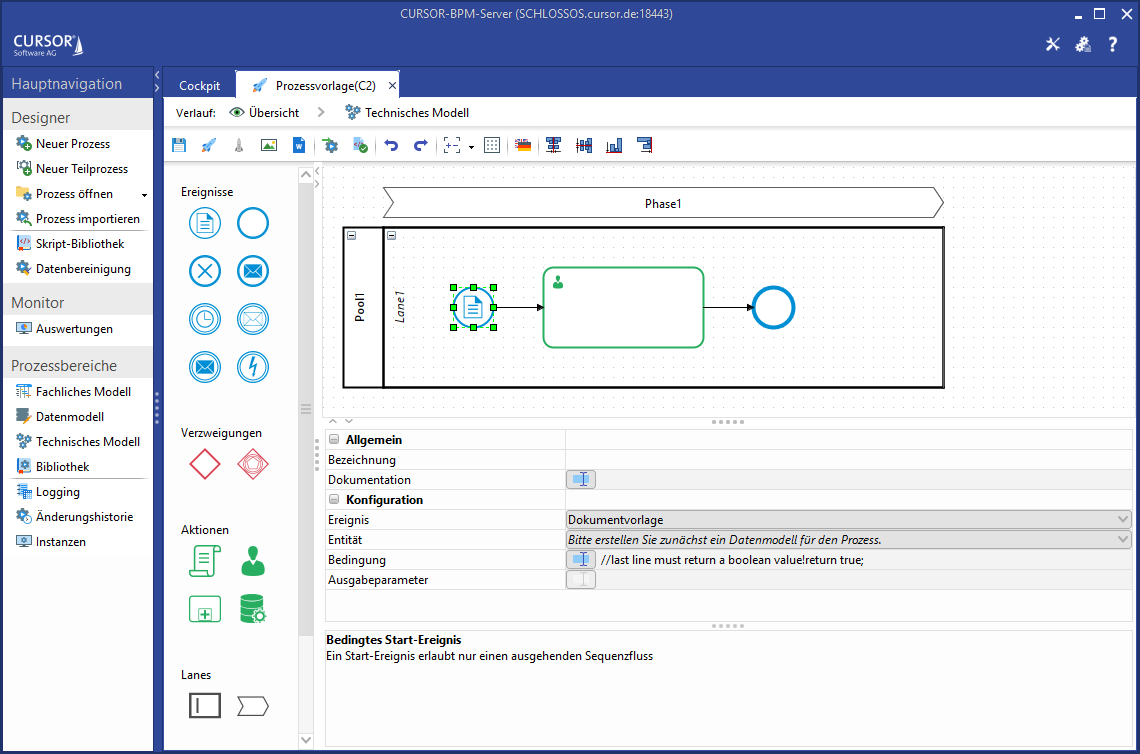Click the blue rocket icon in toolbar
The image size is (1140, 754).
tap(208, 146)
